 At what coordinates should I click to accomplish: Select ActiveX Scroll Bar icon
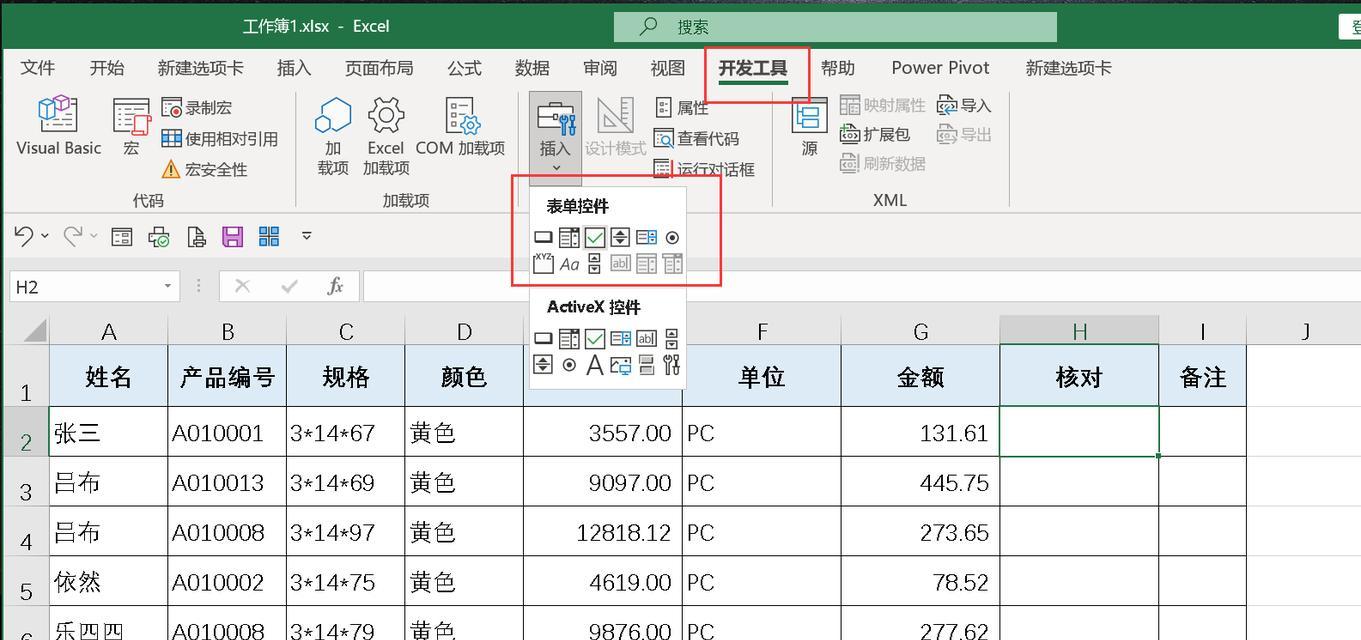pos(671,338)
